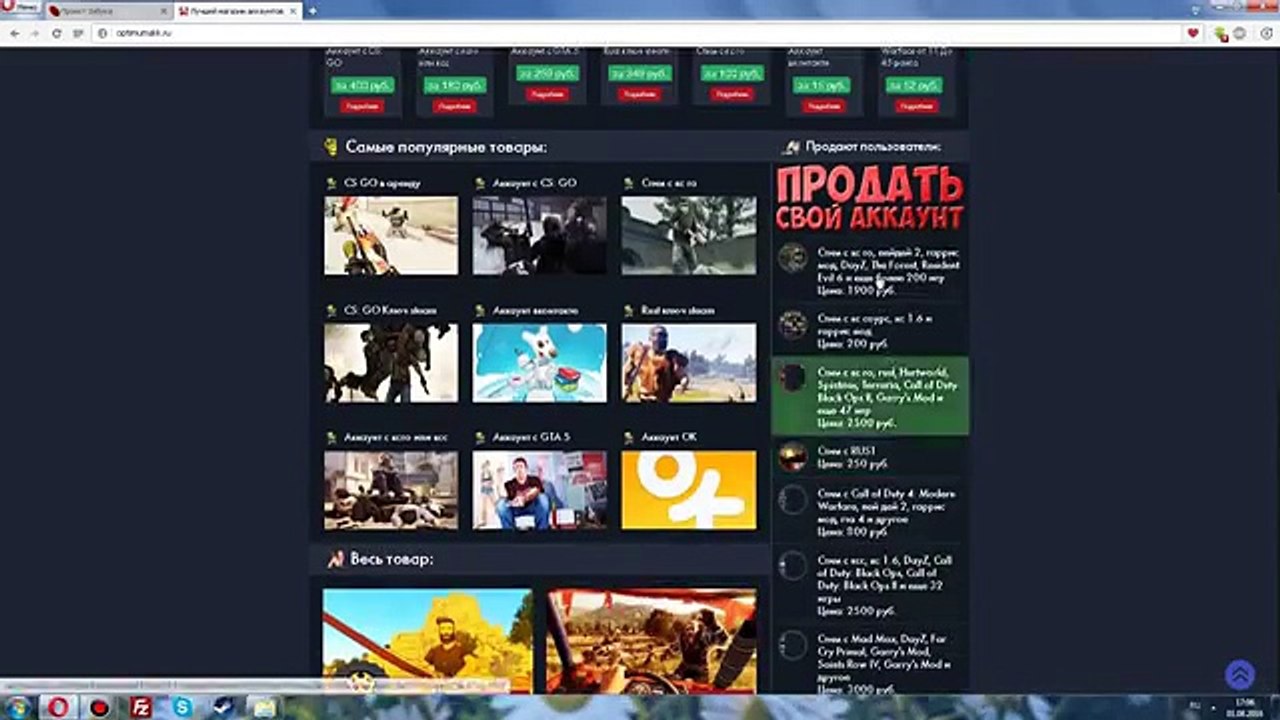Open the orange Аккаунт ОК thumbnail

(x=688, y=490)
